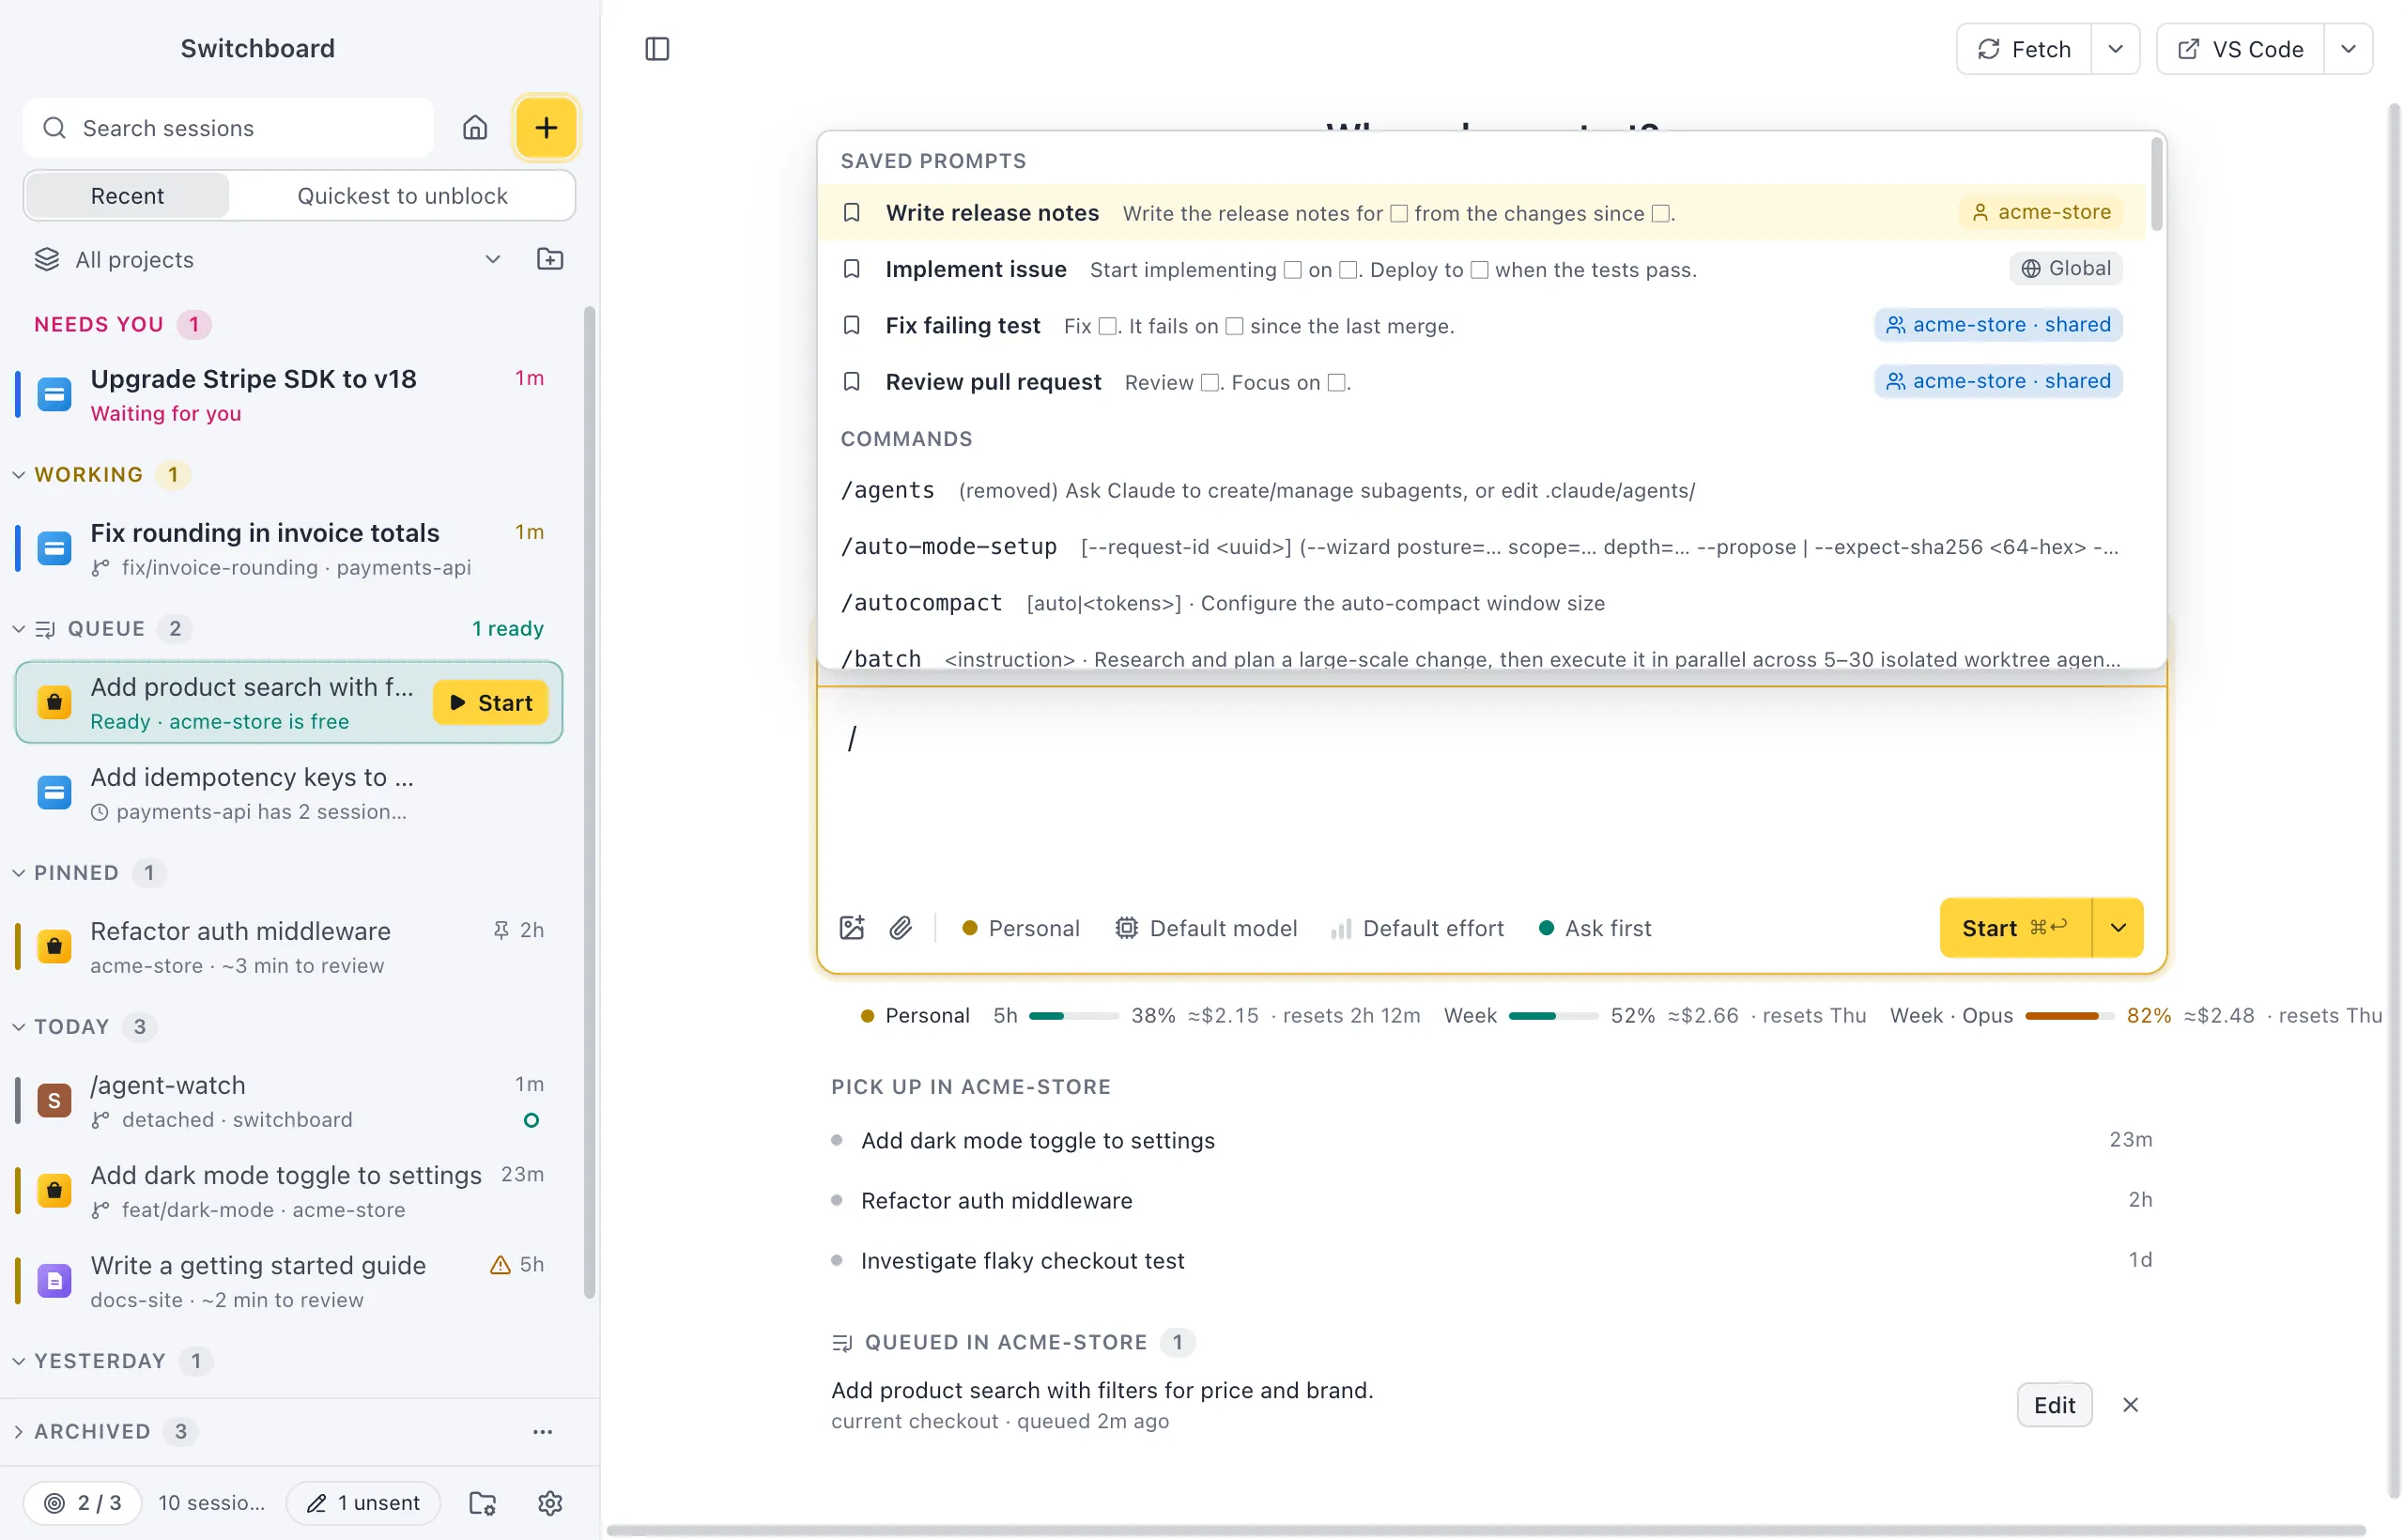Expand the Archived section

coord(19,1432)
